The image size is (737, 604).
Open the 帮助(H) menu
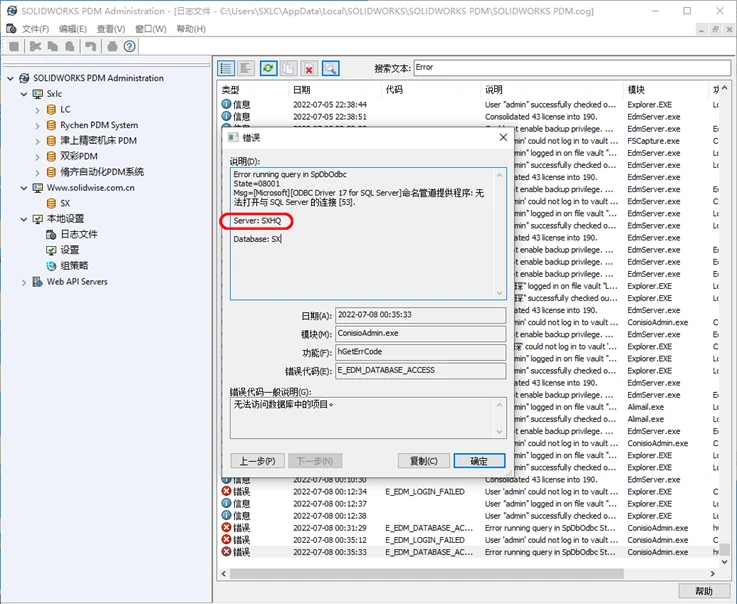(x=191, y=29)
